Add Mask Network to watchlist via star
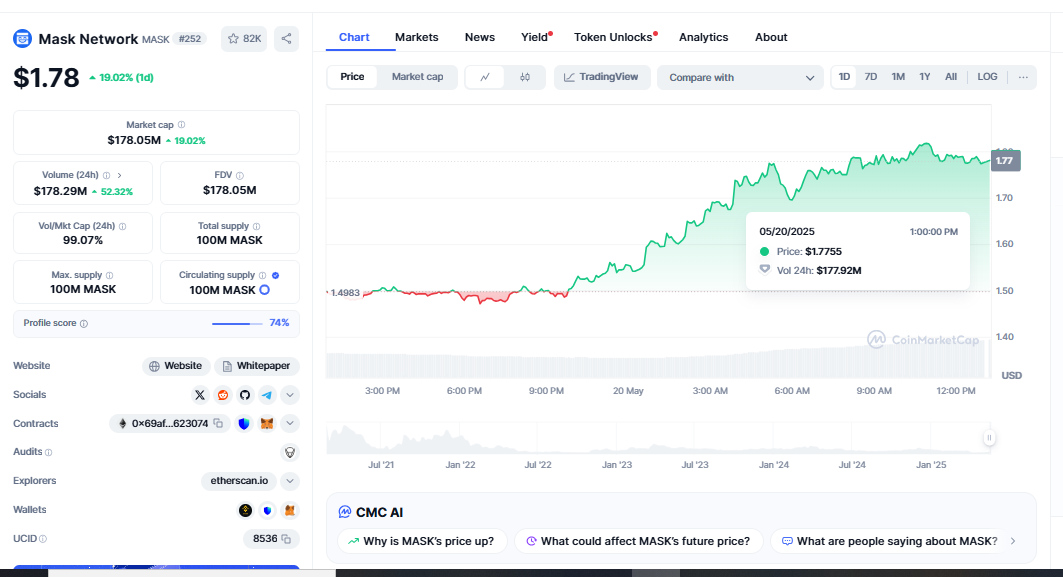The width and height of the screenshot is (1063, 577). (x=243, y=39)
